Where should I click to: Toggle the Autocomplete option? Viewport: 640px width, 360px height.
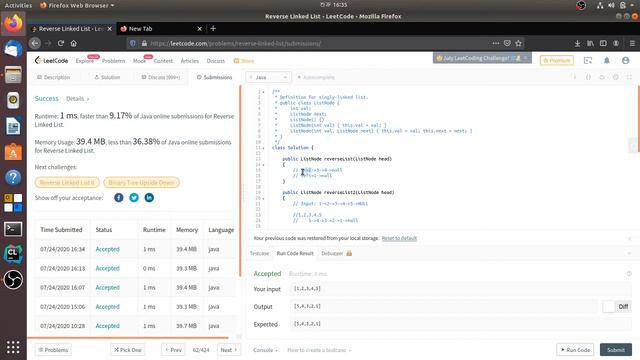pos(316,77)
